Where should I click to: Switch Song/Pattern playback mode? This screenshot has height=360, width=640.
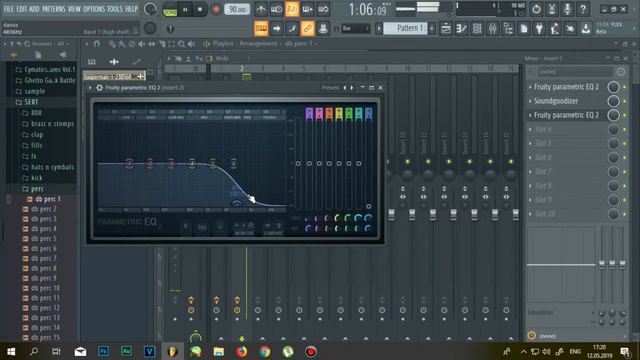pyautogui.click(x=170, y=10)
